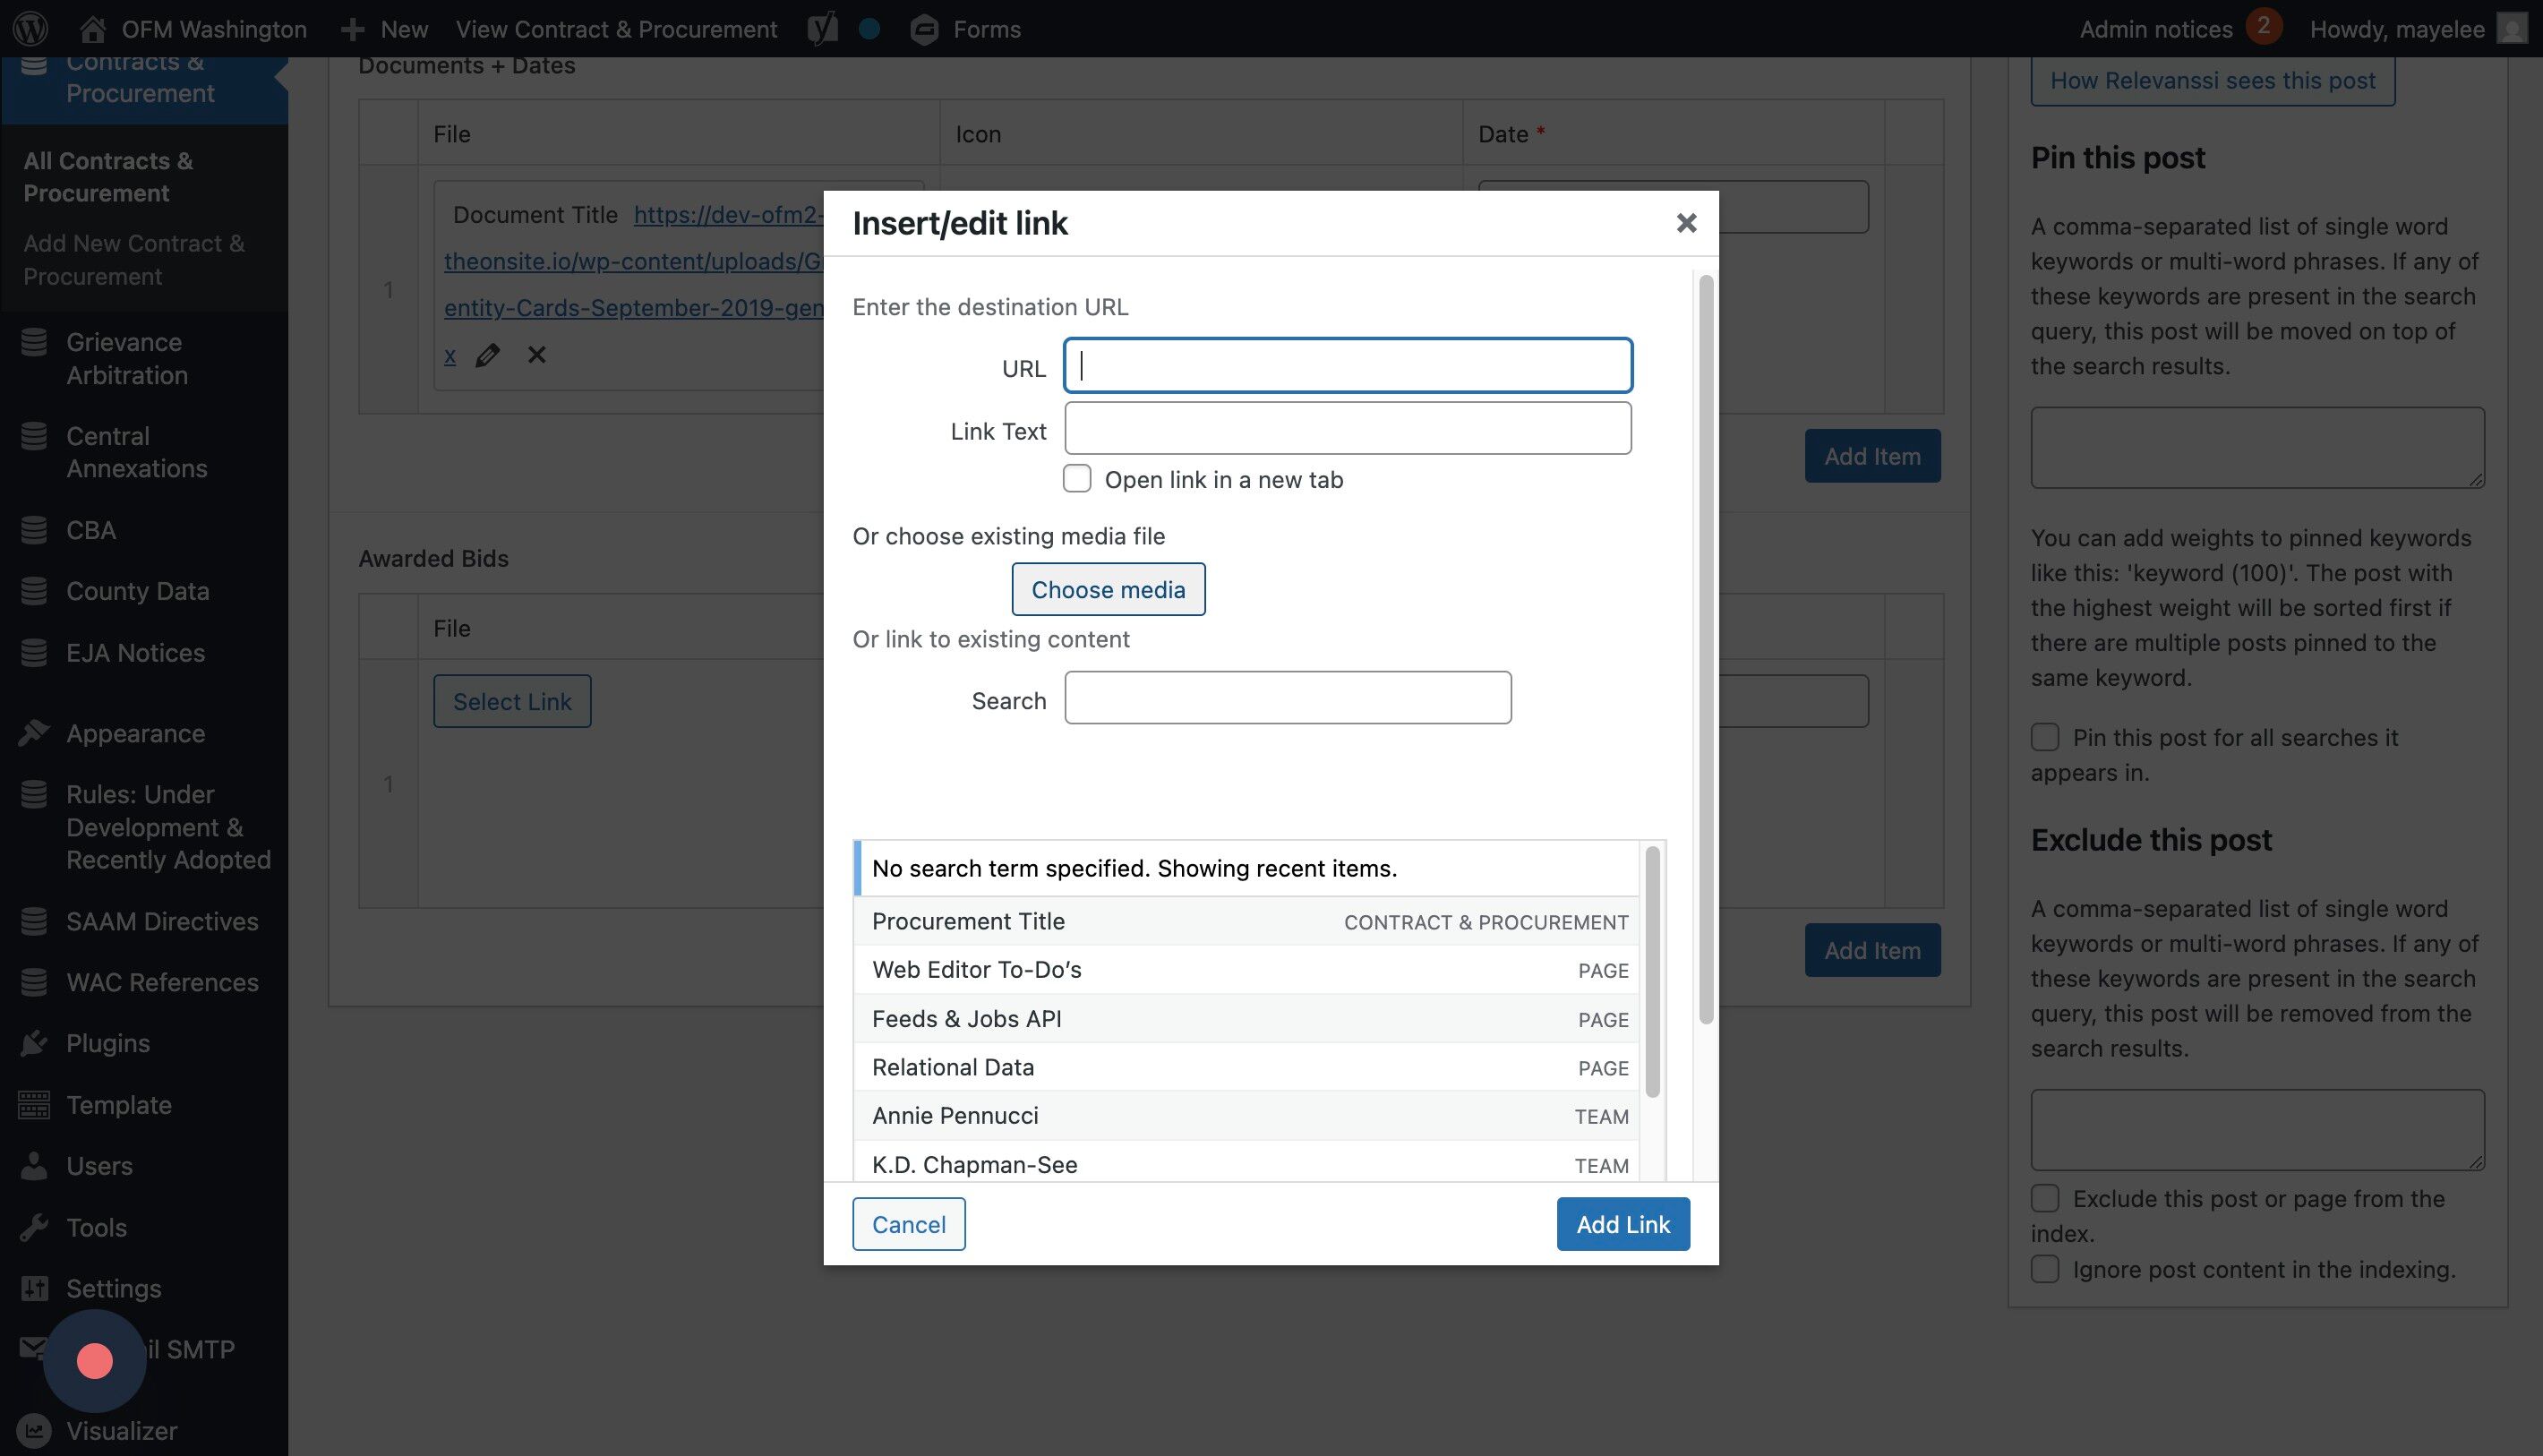The image size is (2543, 1456).
Task: Open Appearance menu in sidebar
Action: pyautogui.click(x=135, y=733)
